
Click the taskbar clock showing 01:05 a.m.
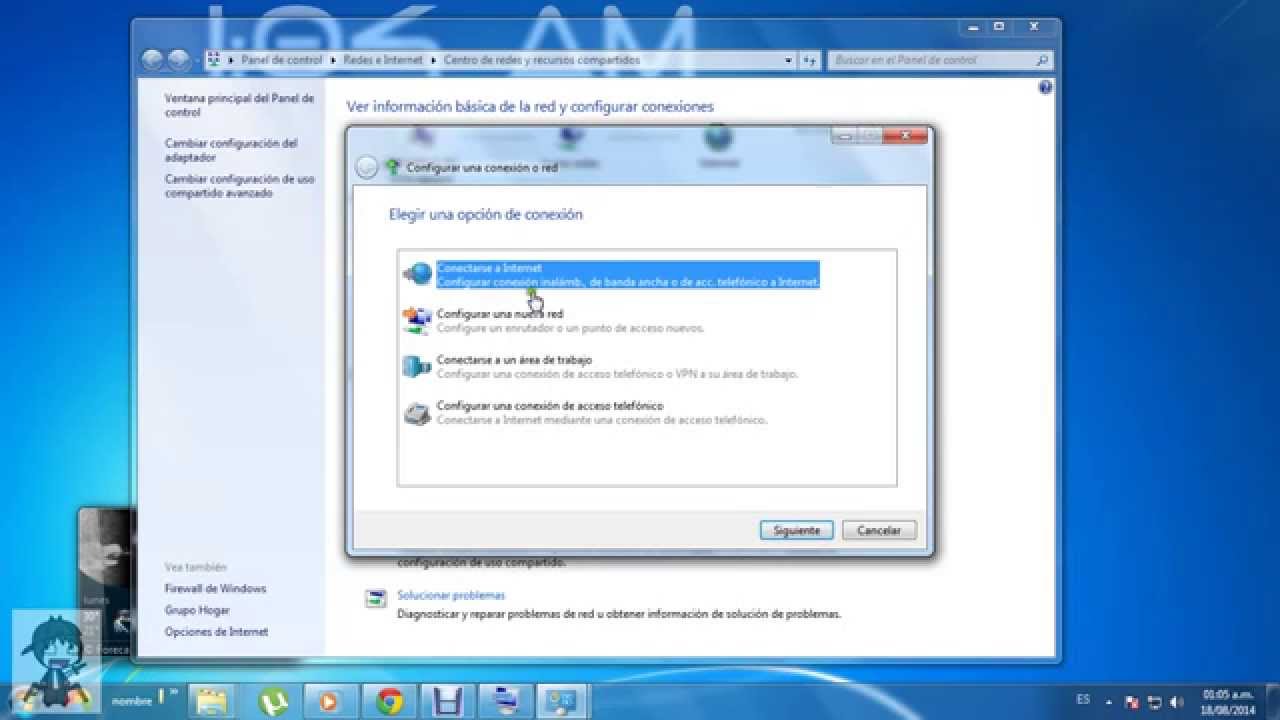1227,700
